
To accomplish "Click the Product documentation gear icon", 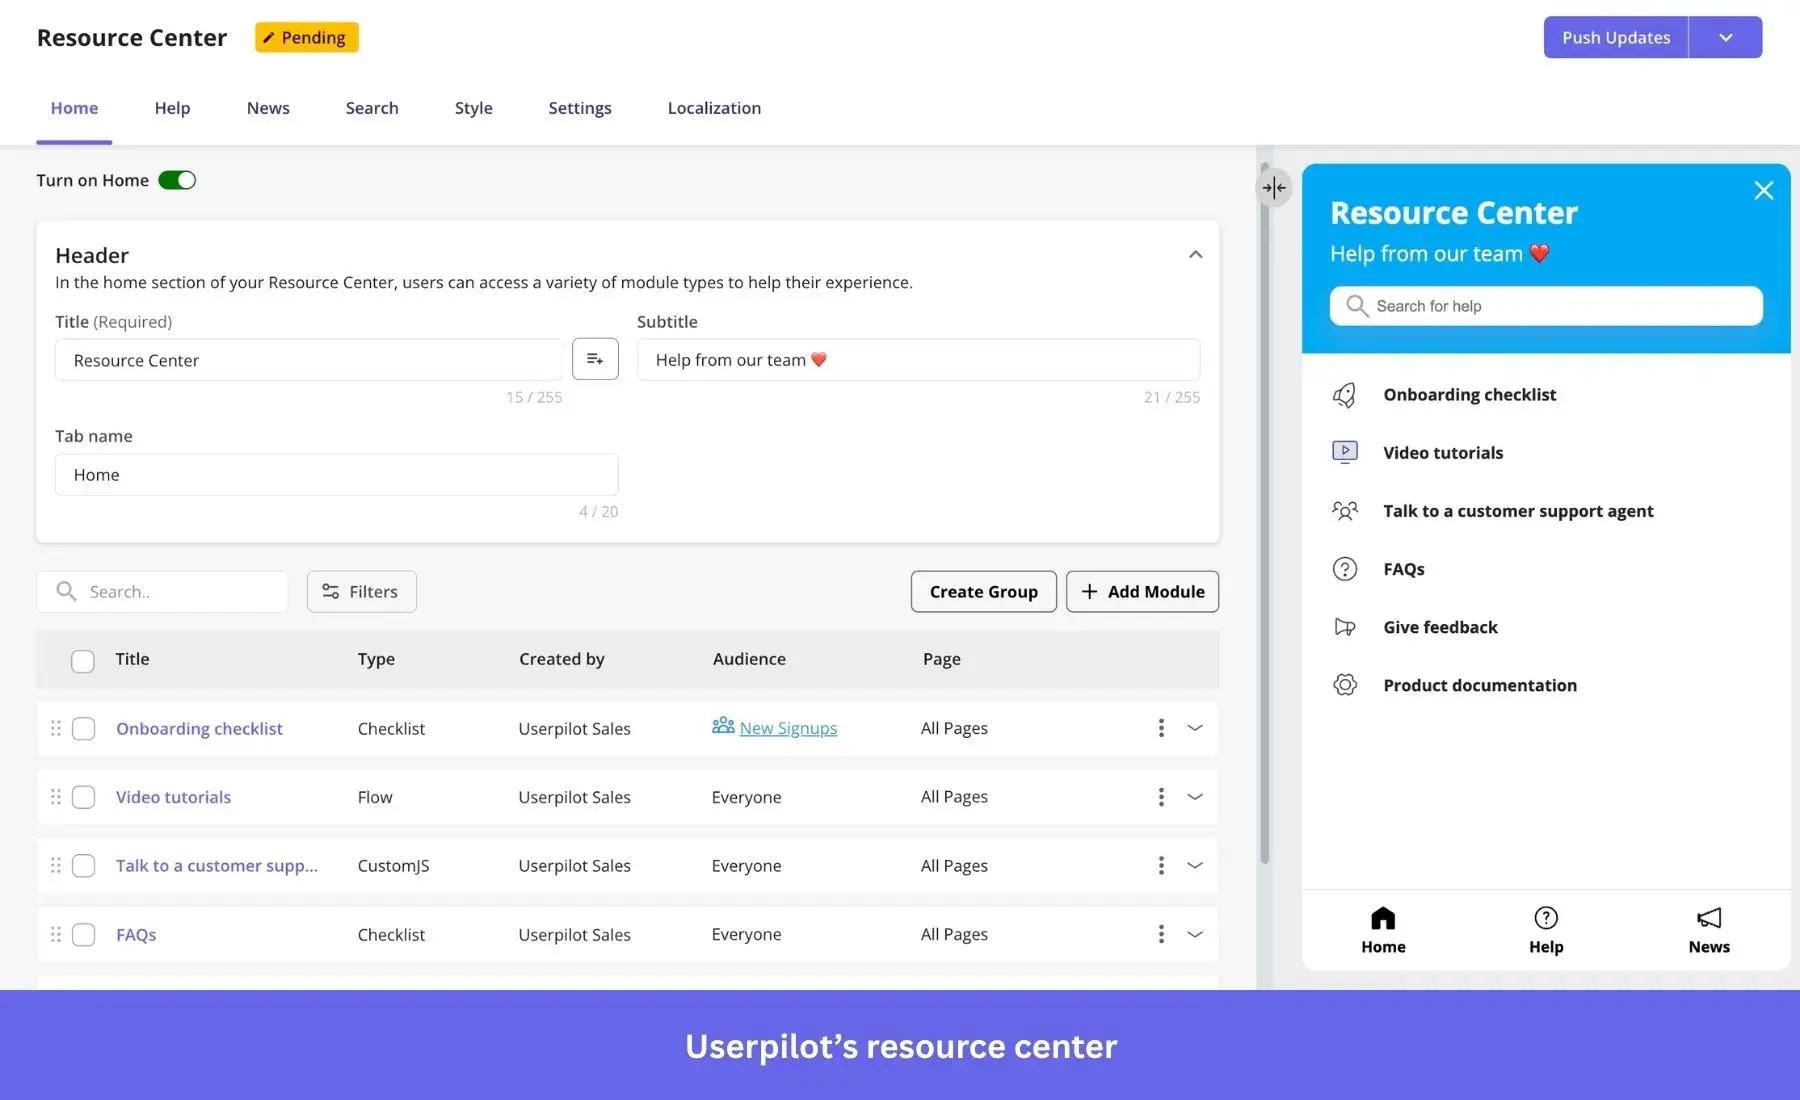I will (x=1344, y=685).
